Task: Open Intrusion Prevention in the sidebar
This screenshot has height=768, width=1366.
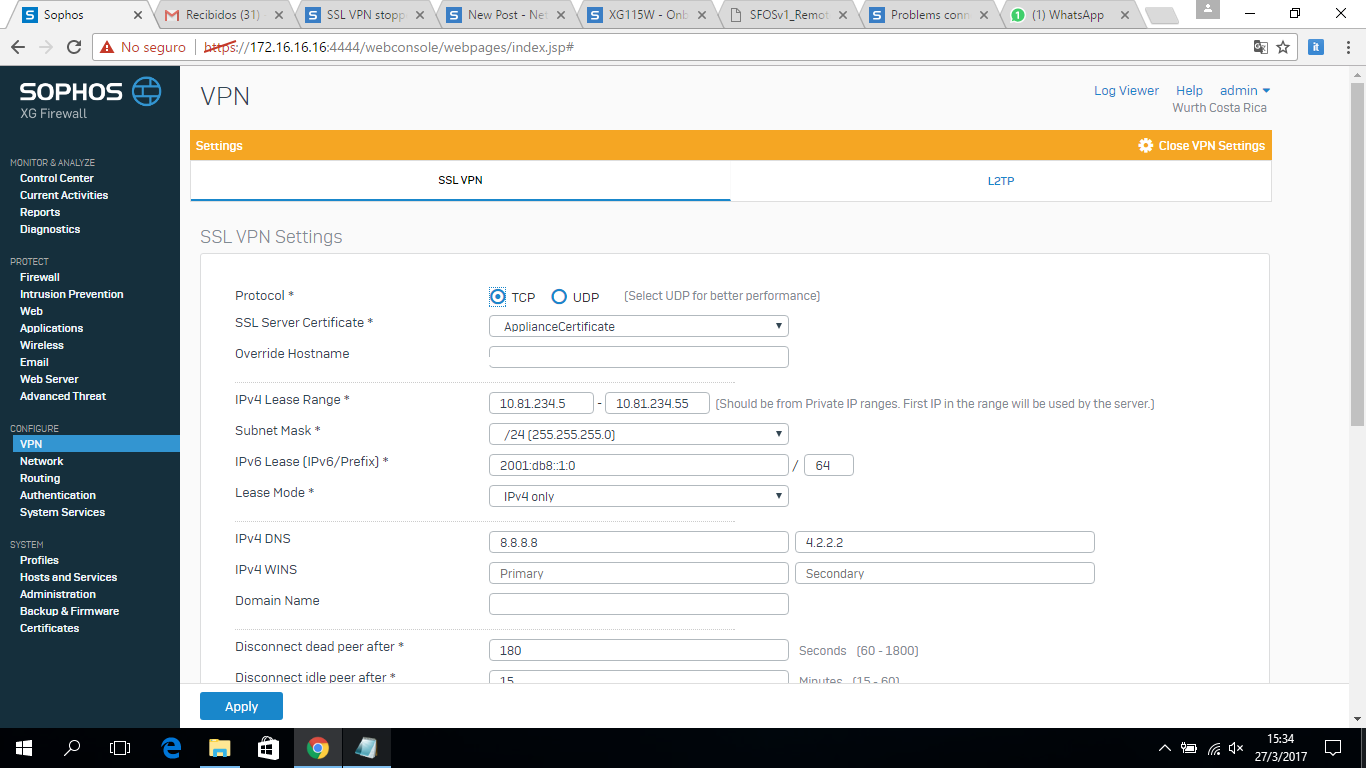Action: coord(72,294)
